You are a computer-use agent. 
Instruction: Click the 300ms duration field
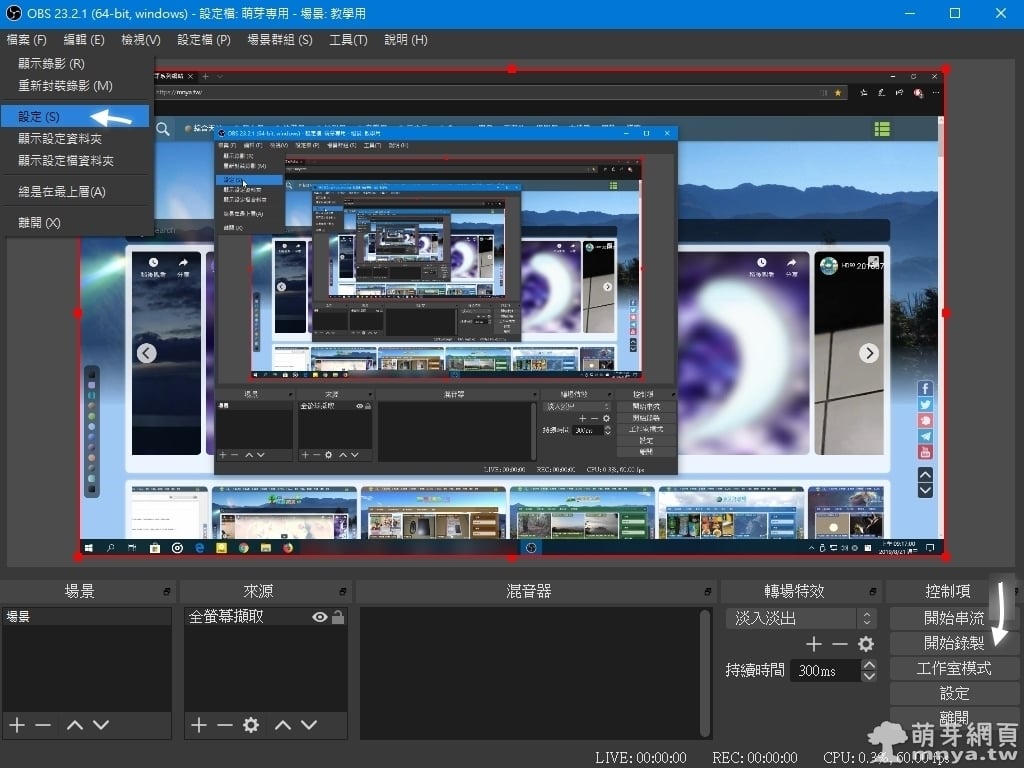(x=825, y=671)
